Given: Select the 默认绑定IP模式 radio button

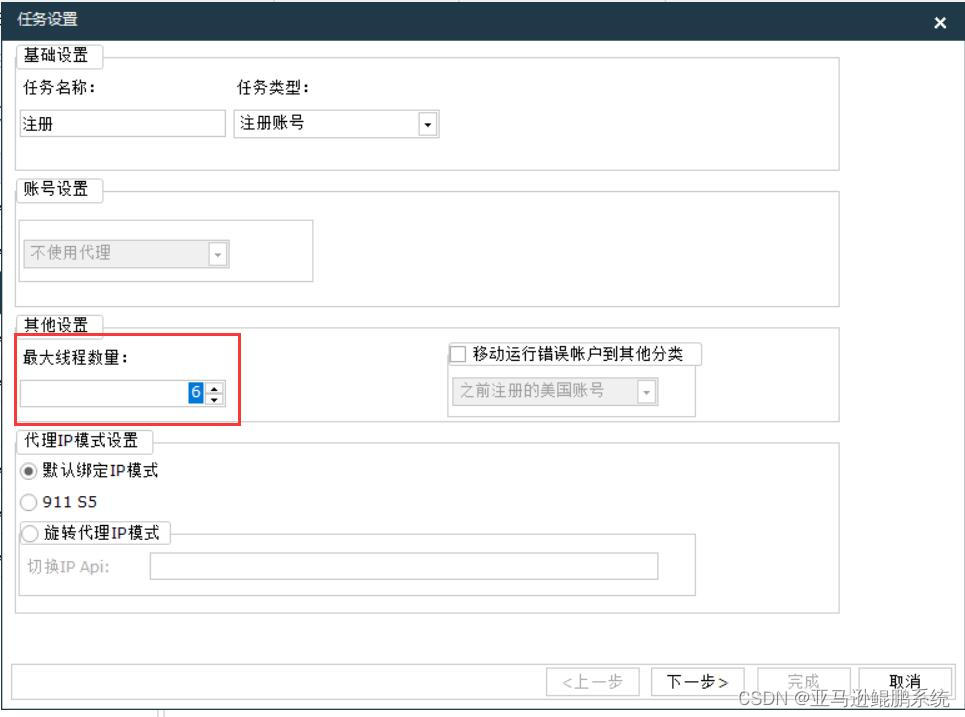Looking at the screenshot, I should (28, 471).
